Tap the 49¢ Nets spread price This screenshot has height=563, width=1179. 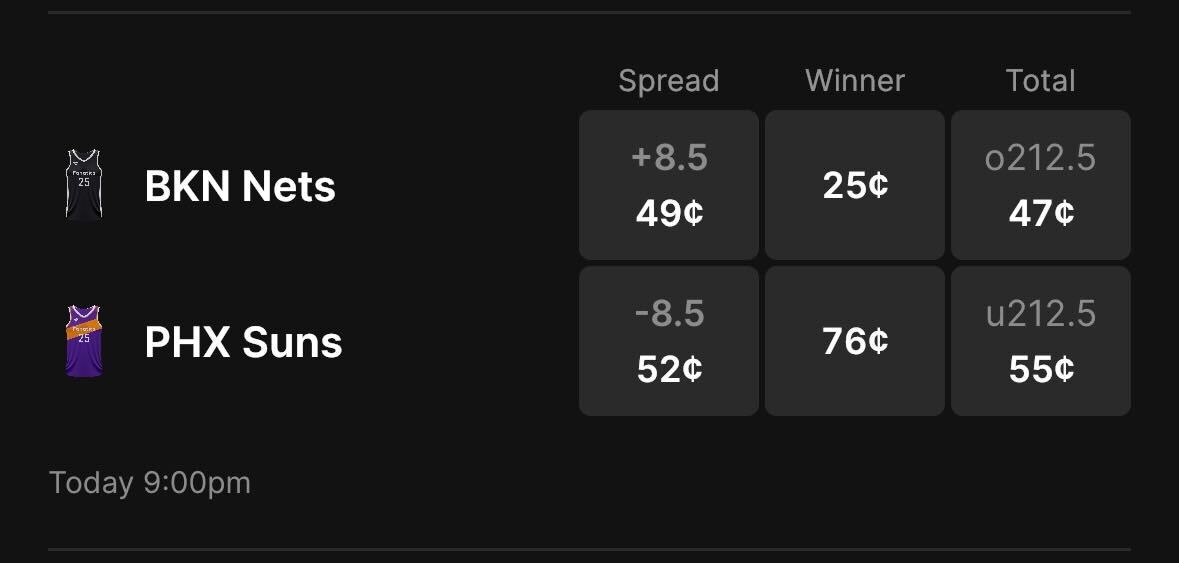pyautogui.click(x=669, y=212)
